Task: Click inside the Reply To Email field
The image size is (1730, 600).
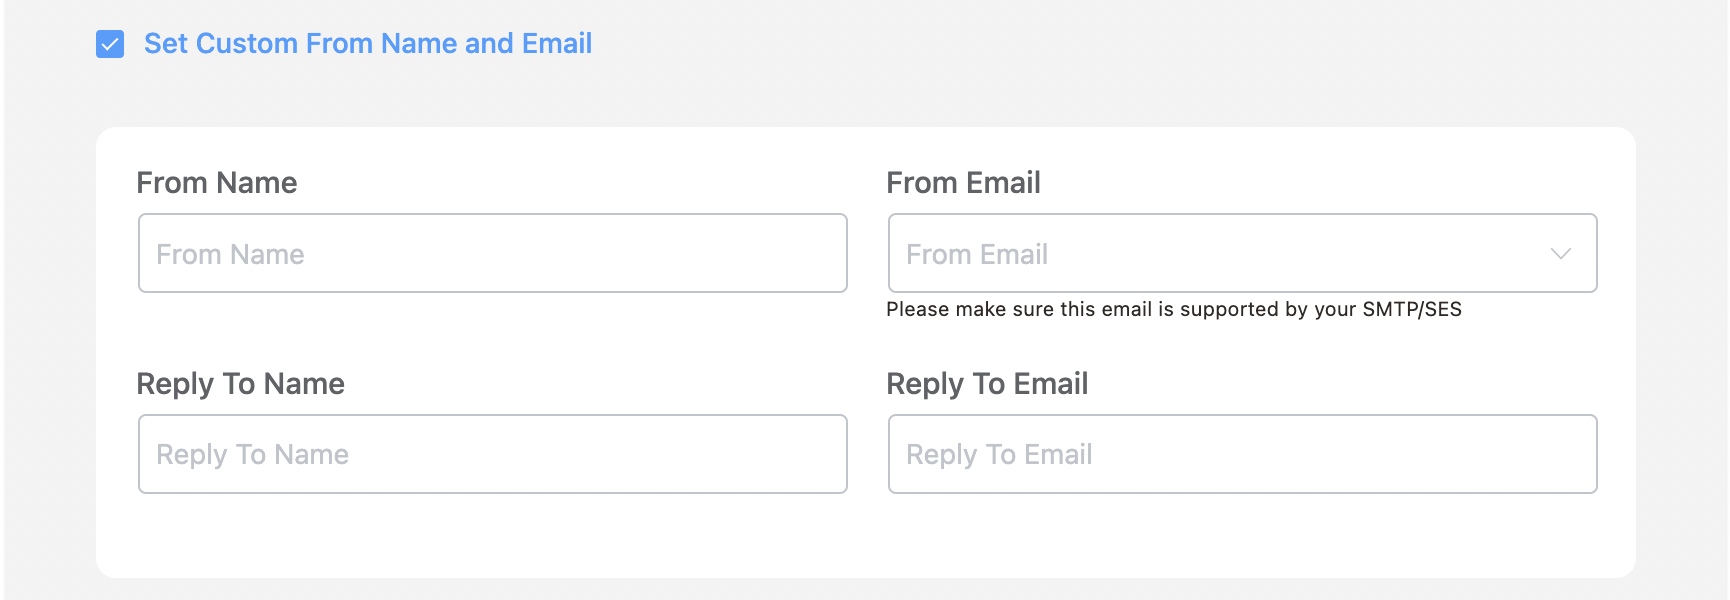Action: (x=1242, y=454)
